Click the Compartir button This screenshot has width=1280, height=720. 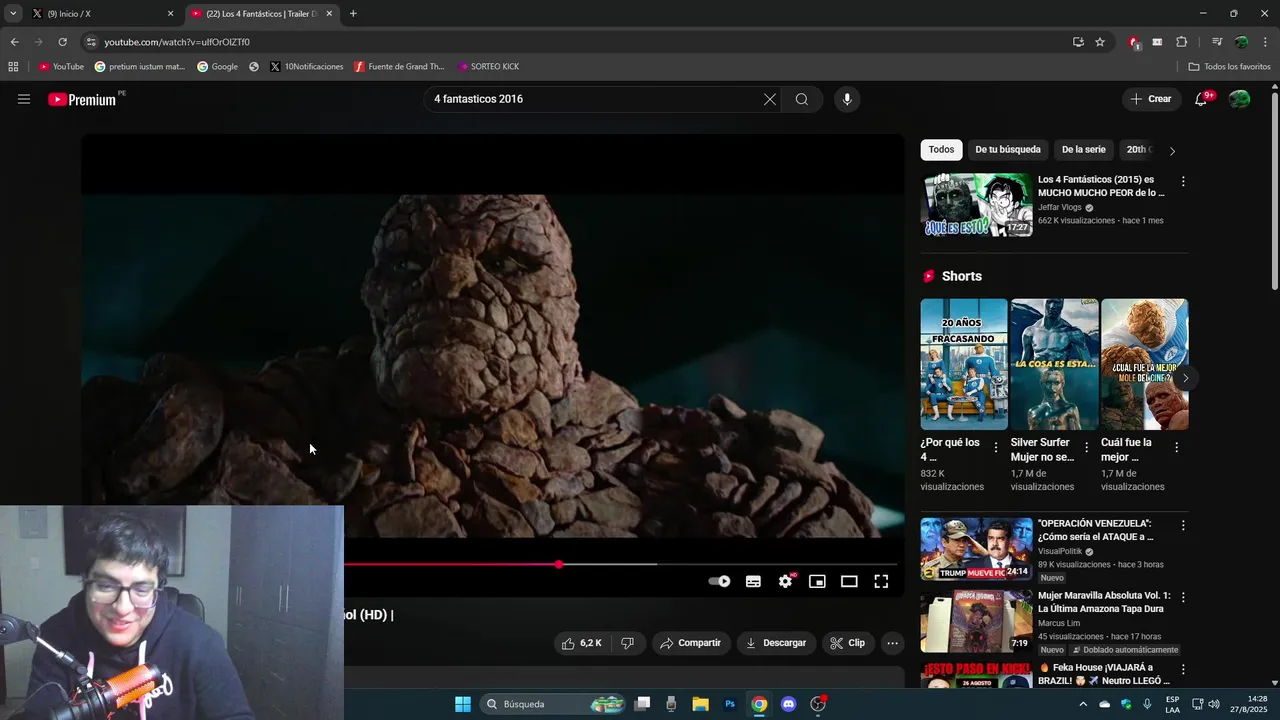click(x=691, y=643)
